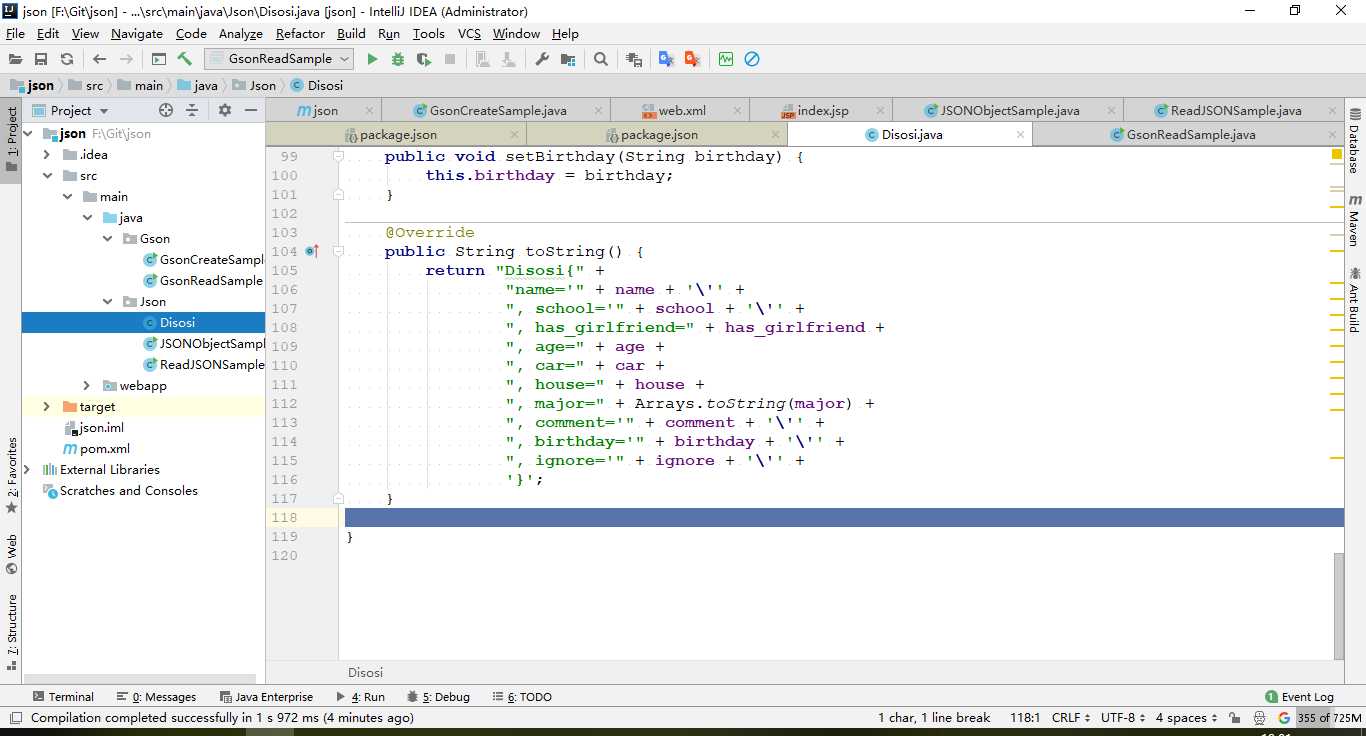Screen dimensions: 1366x736
Task: Switch to the GsonCreateSample.java tab
Action: coord(497,110)
